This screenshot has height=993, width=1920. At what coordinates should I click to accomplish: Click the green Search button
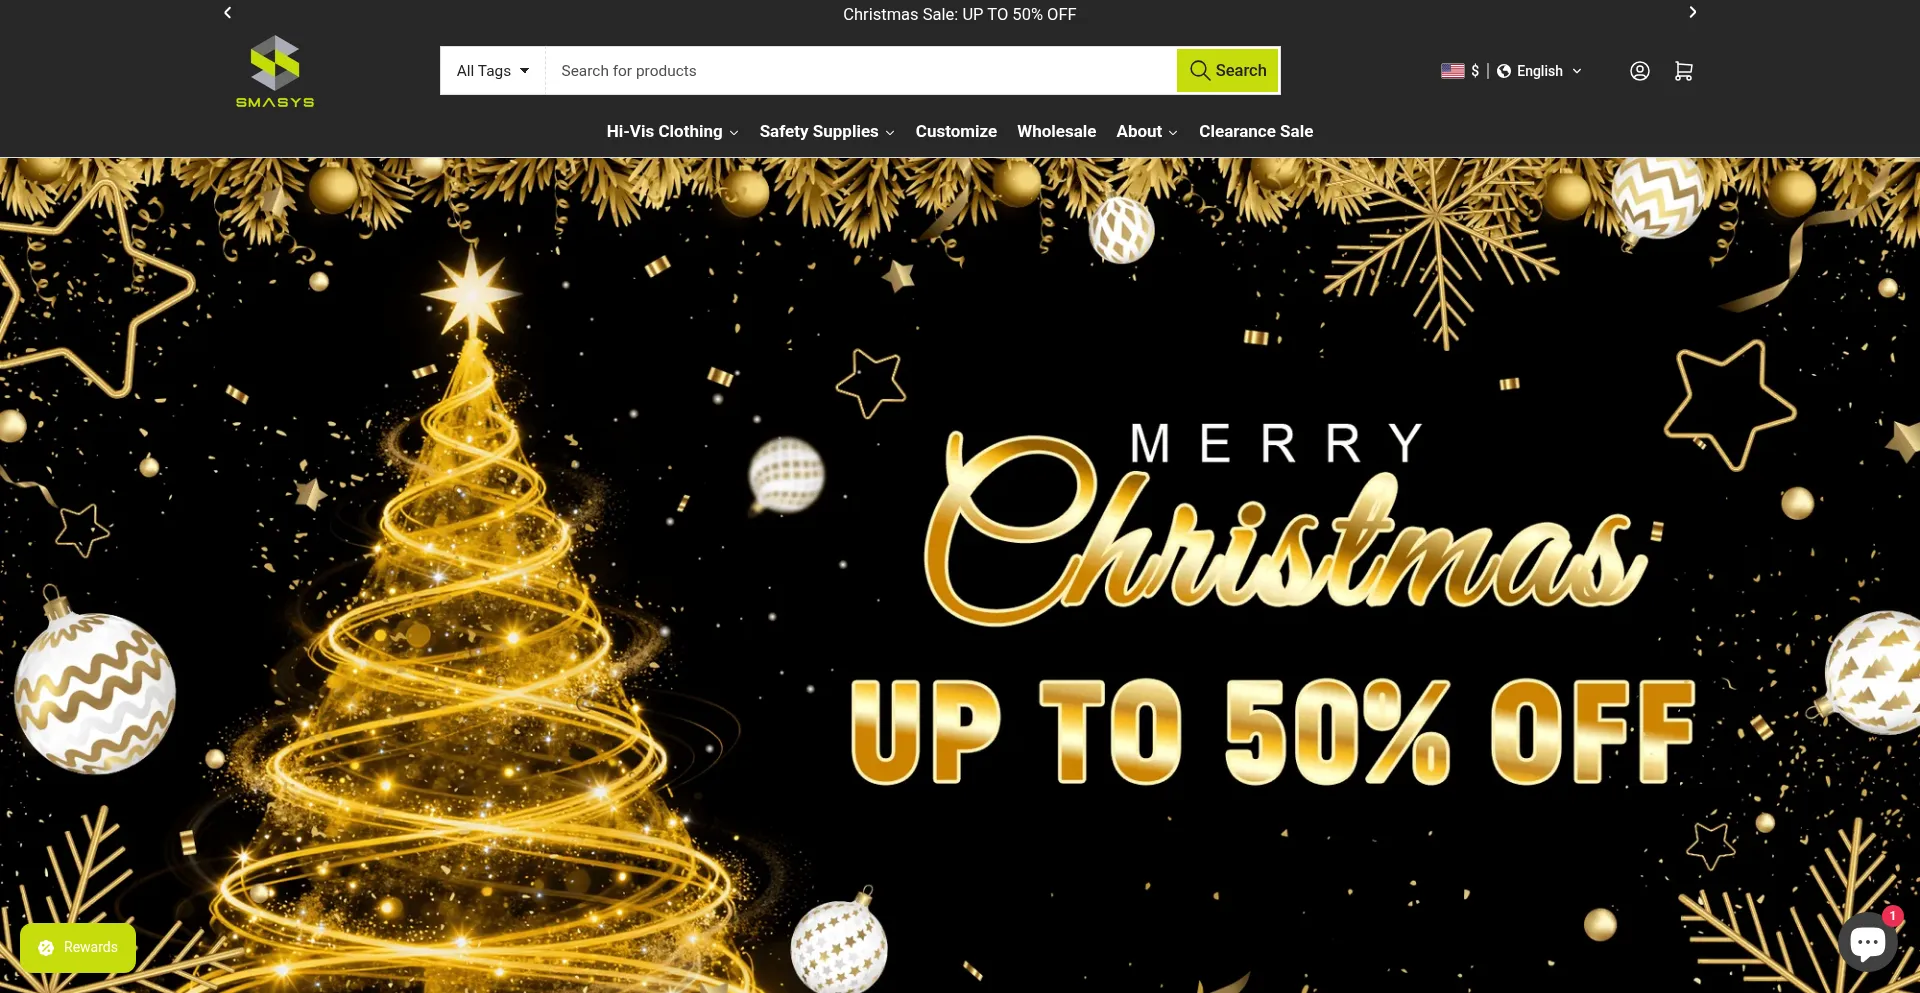(x=1228, y=71)
